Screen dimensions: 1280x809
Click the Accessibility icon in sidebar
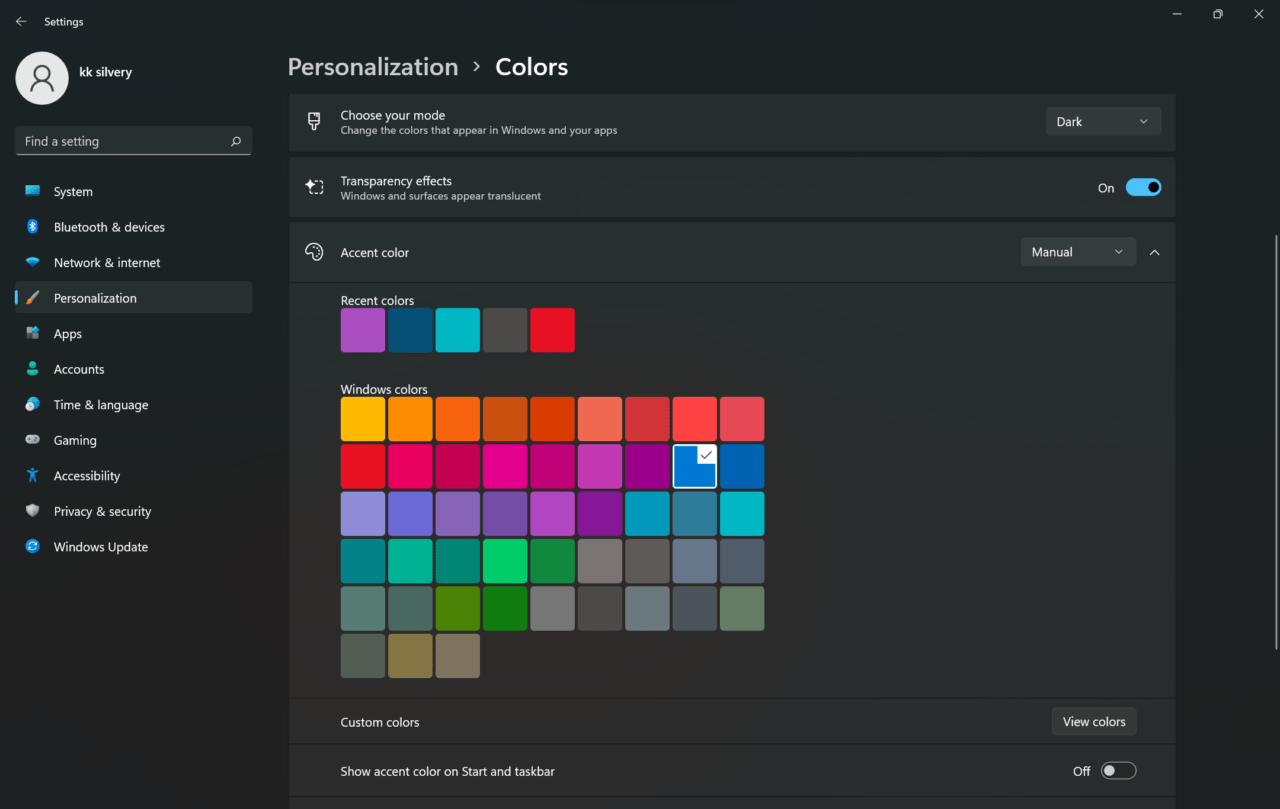click(x=31, y=475)
